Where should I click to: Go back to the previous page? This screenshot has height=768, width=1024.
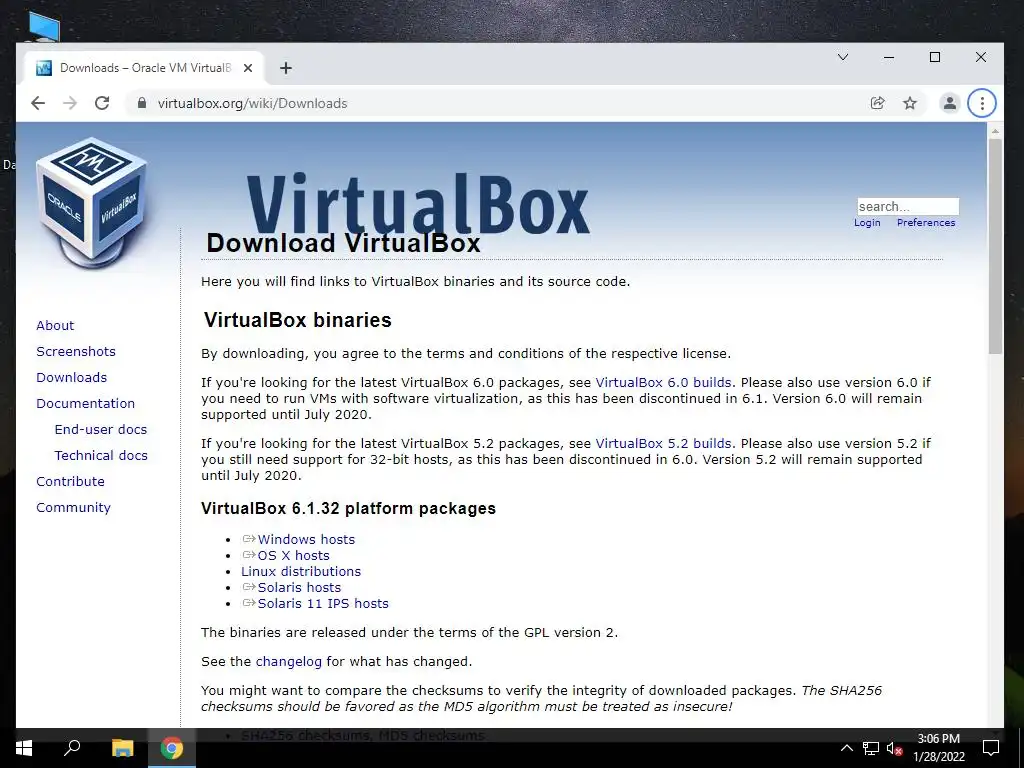point(38,103)
